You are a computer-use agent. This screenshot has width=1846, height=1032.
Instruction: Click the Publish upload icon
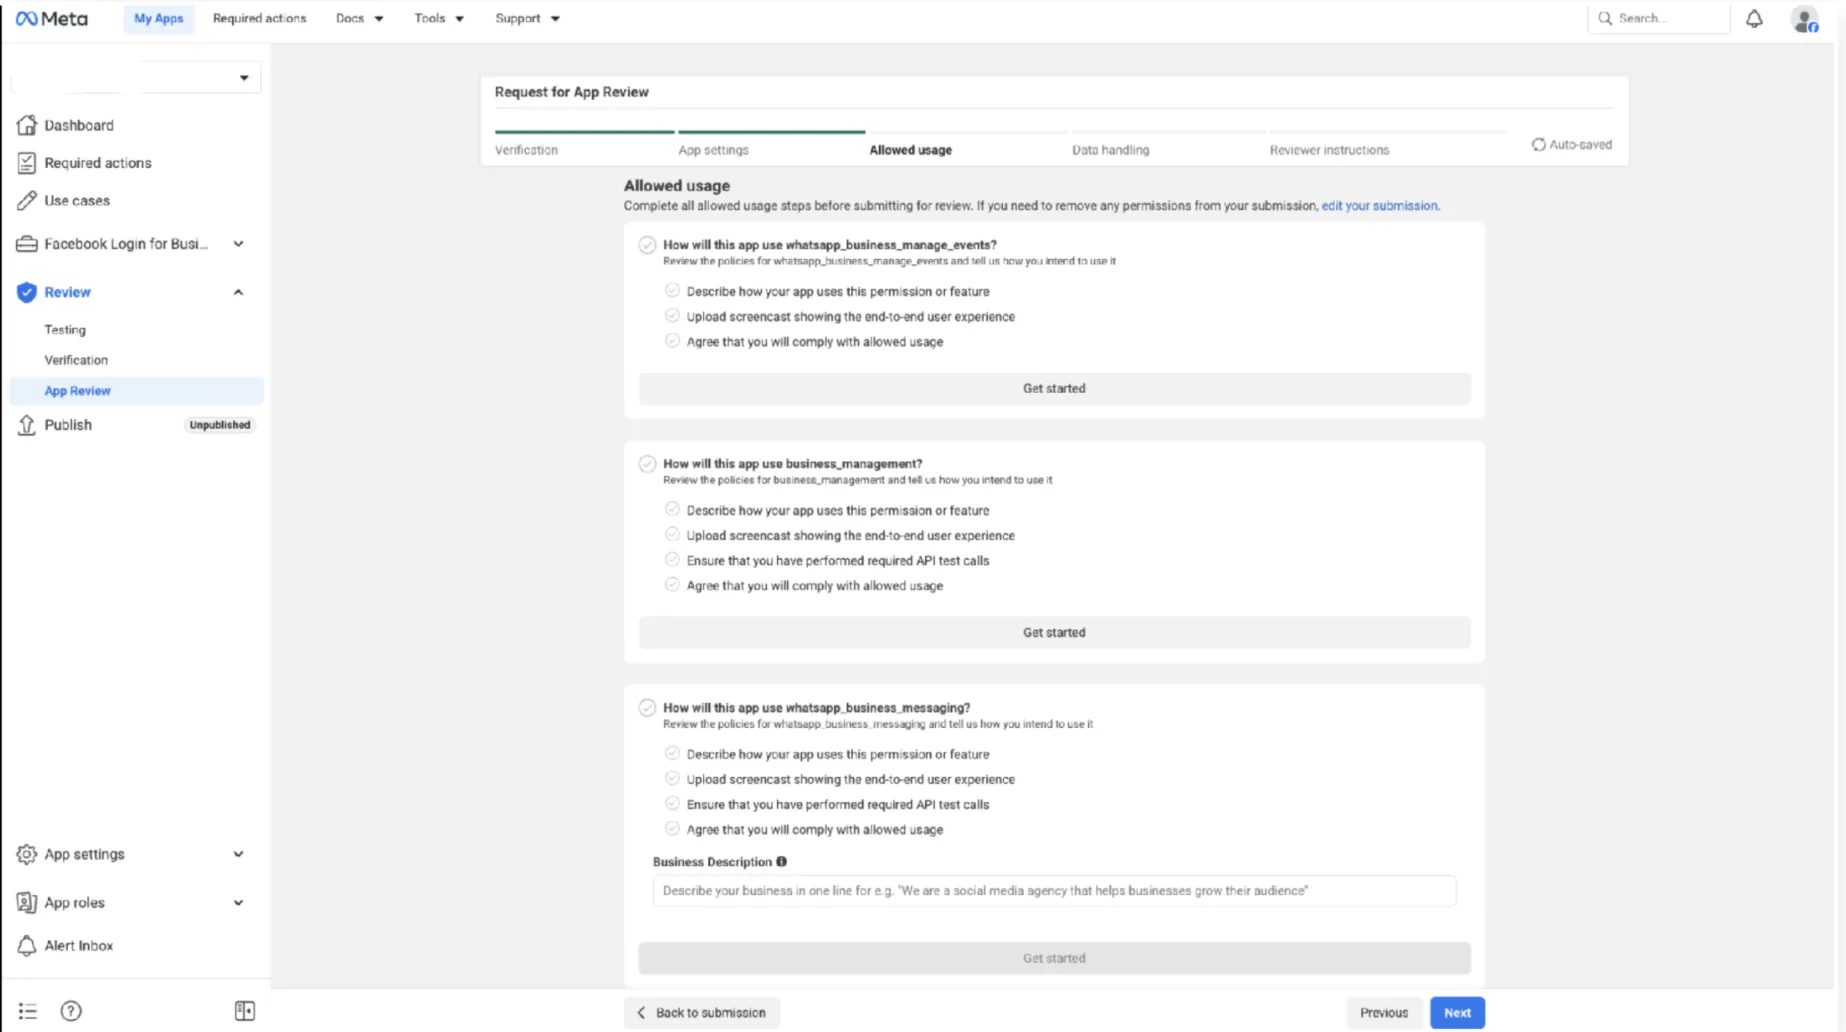click(27, 425)
